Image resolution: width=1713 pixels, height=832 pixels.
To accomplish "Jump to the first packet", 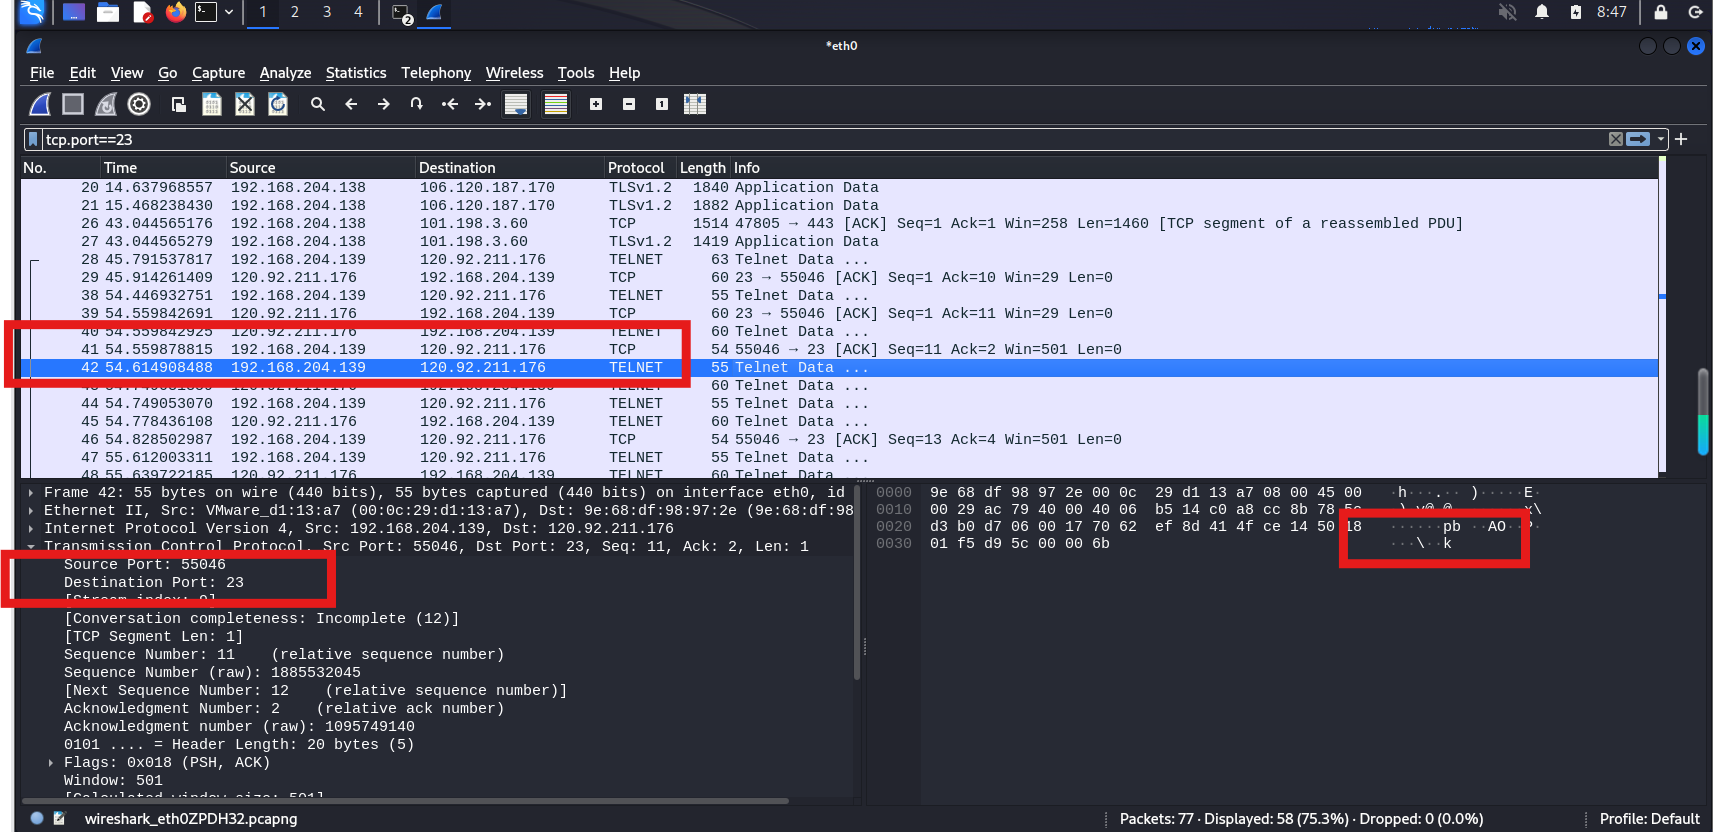I will tap(450, 104).
